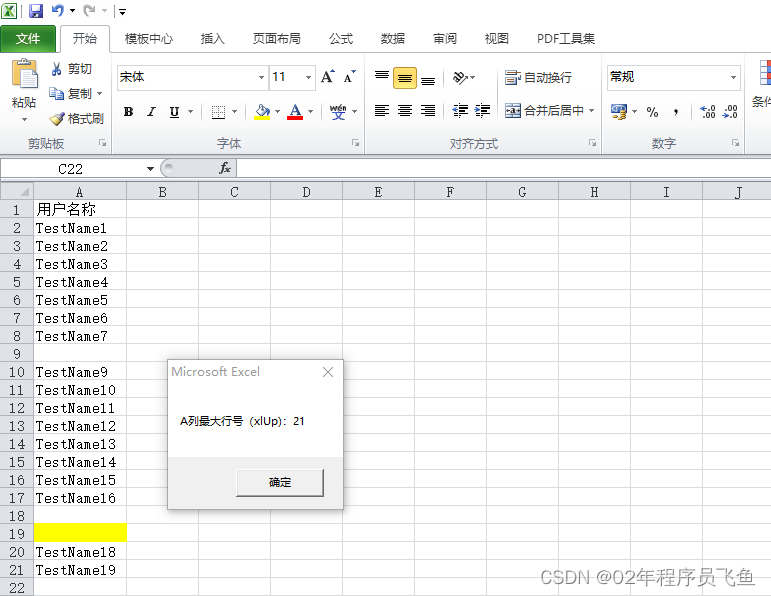Viewport: 771px width, 596px height.
Task: Open the 常规 number format dropdown
Action: (733, 78)
